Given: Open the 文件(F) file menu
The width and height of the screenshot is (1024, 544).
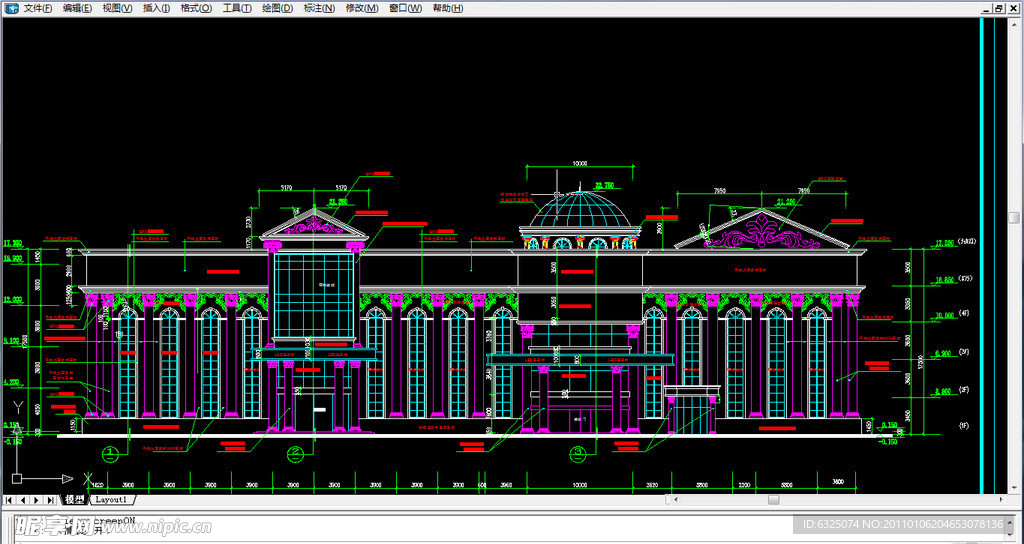Looking at the screenshot, I should click(38, 8).
